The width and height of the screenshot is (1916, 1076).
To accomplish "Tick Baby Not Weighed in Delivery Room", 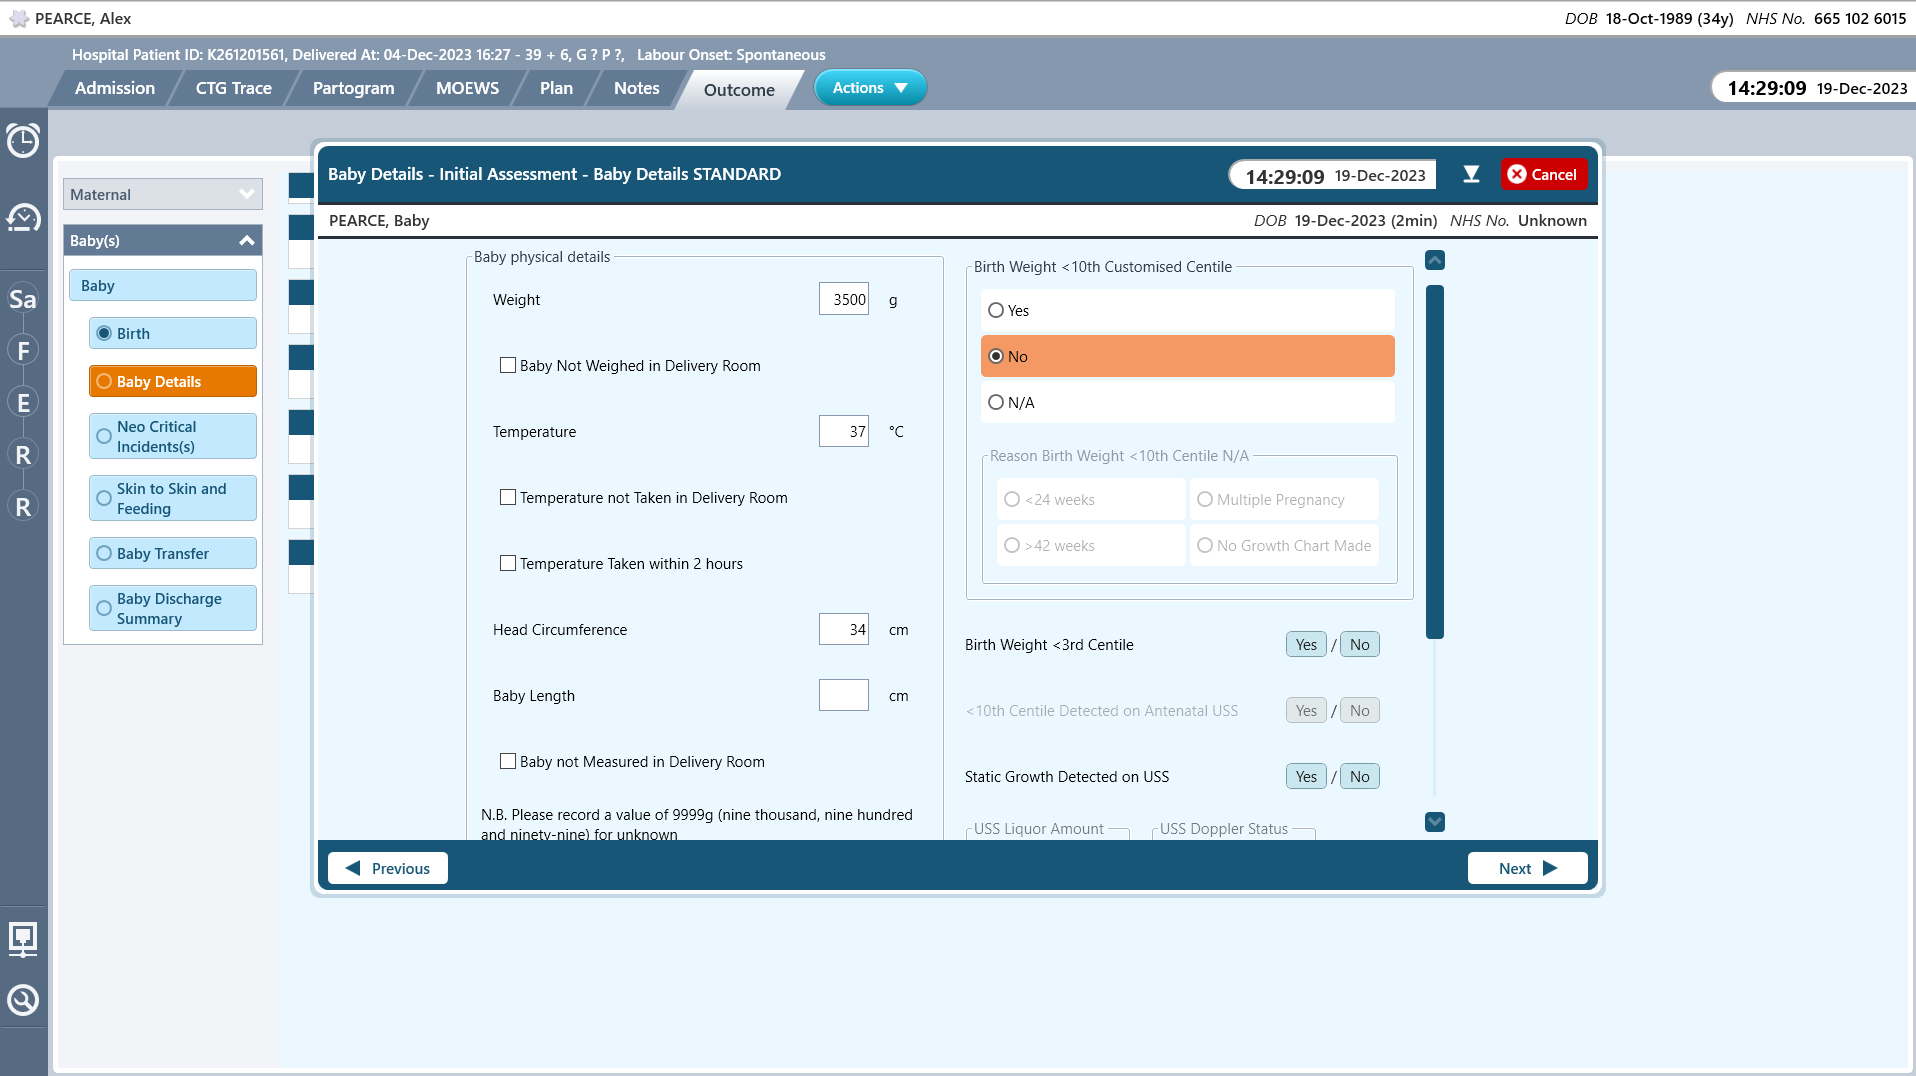I will click(x=508, y=366).
